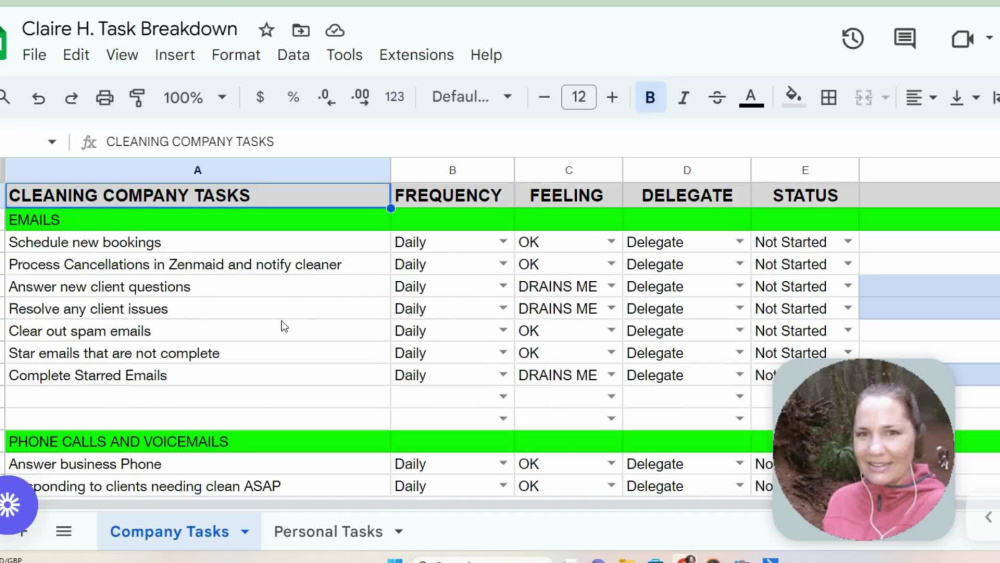Open the Data menu
Viewport: 1000px width, 563px height.
pyautogui.click(x=293, y=55)
